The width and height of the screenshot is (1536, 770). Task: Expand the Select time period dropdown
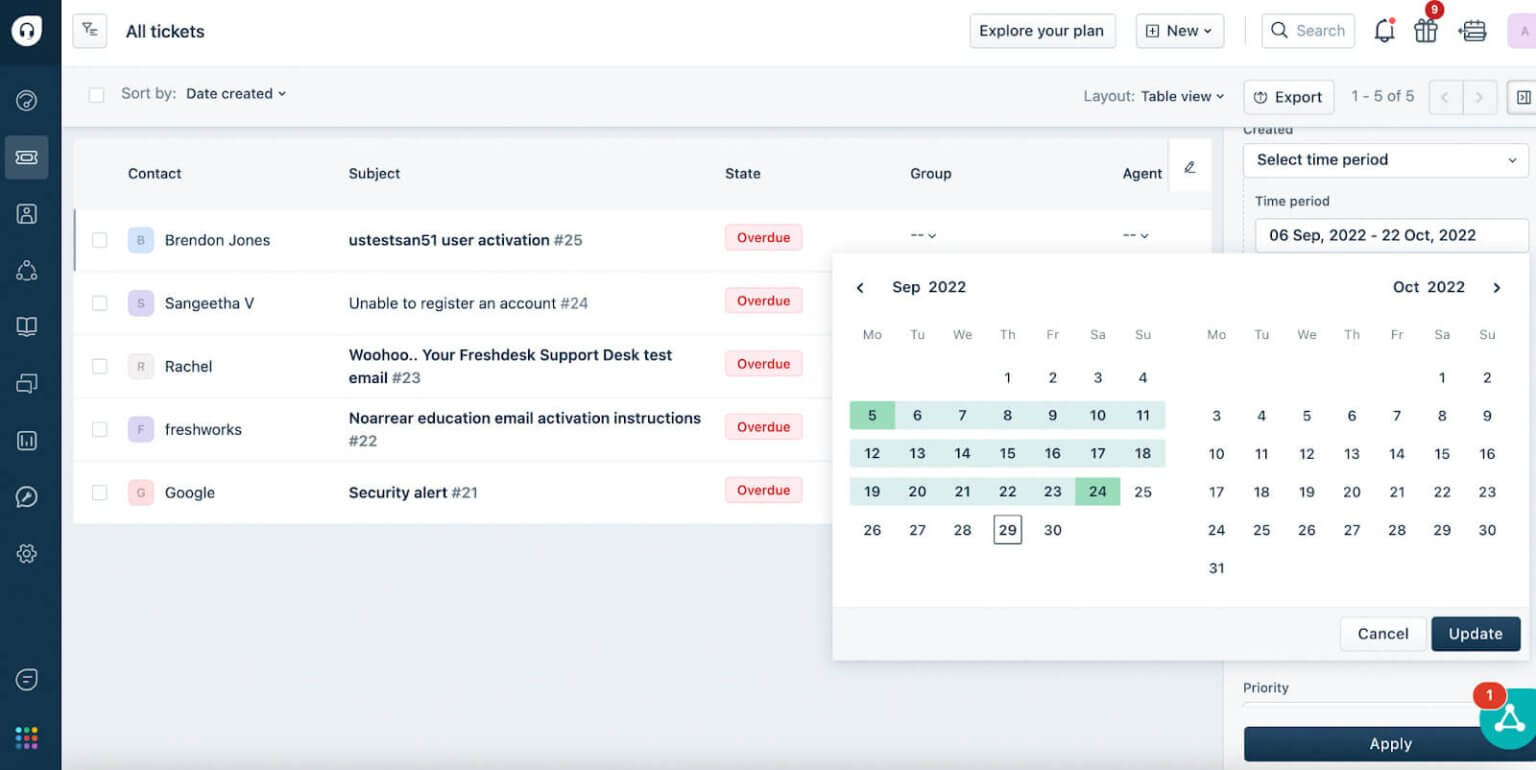pyautogui.click(x=1385, y=160)
